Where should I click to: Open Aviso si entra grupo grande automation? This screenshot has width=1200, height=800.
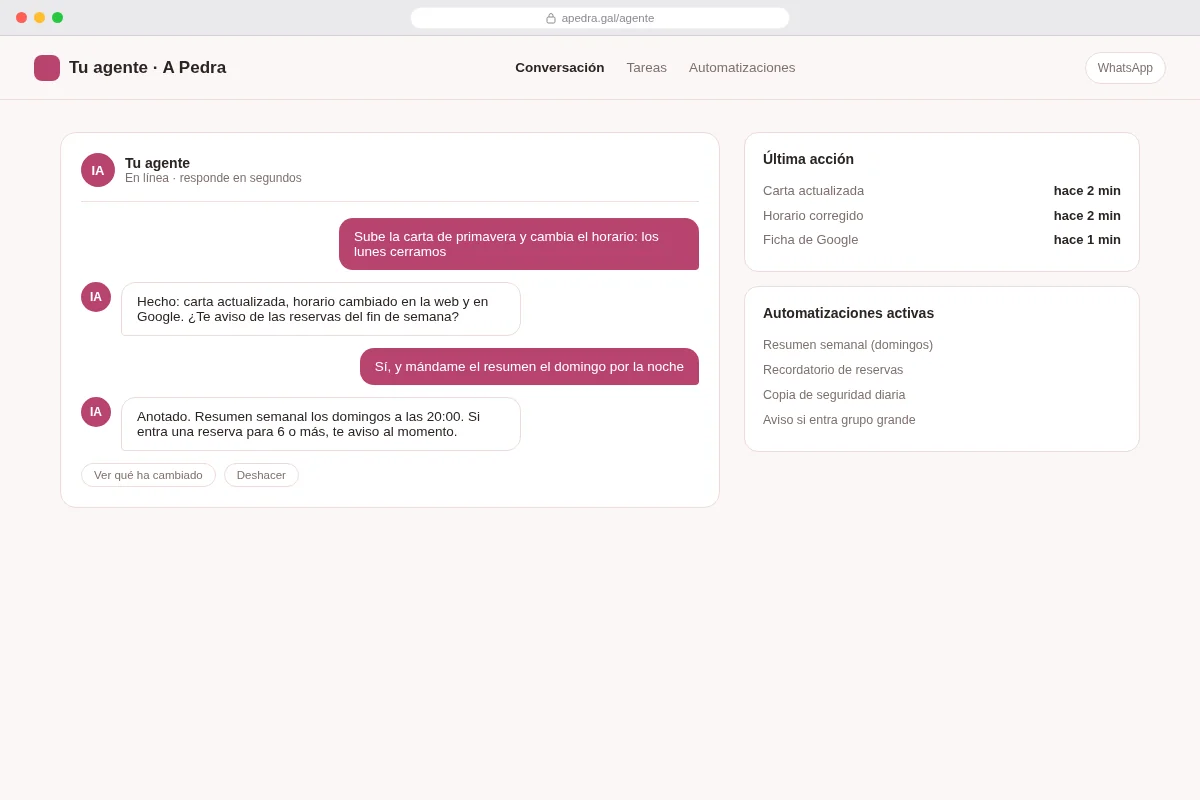839,420
